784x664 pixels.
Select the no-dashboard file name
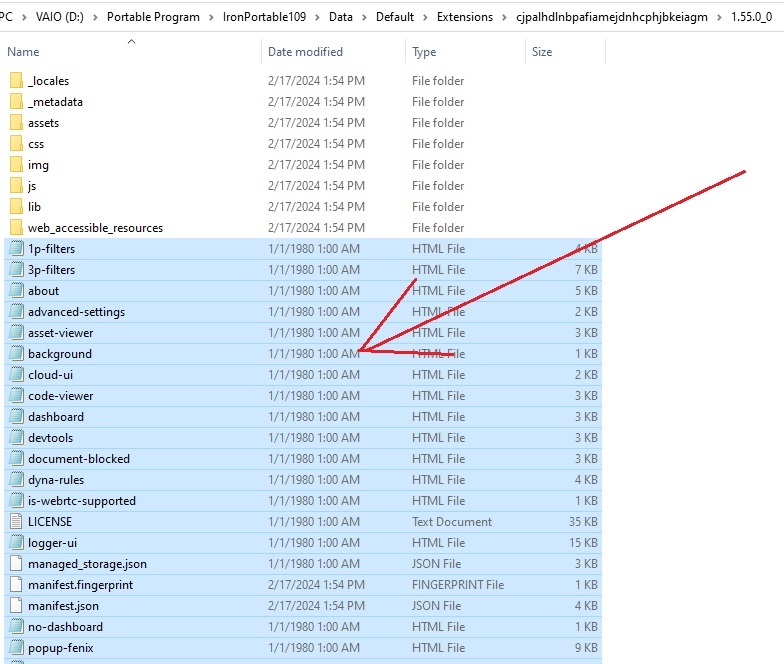point(66,626)
